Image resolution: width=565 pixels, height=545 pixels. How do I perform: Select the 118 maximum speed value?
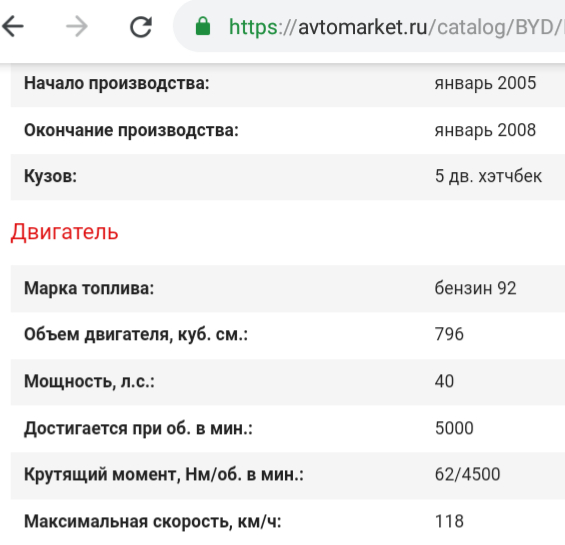pyautogui.click(x=449, y=521)
